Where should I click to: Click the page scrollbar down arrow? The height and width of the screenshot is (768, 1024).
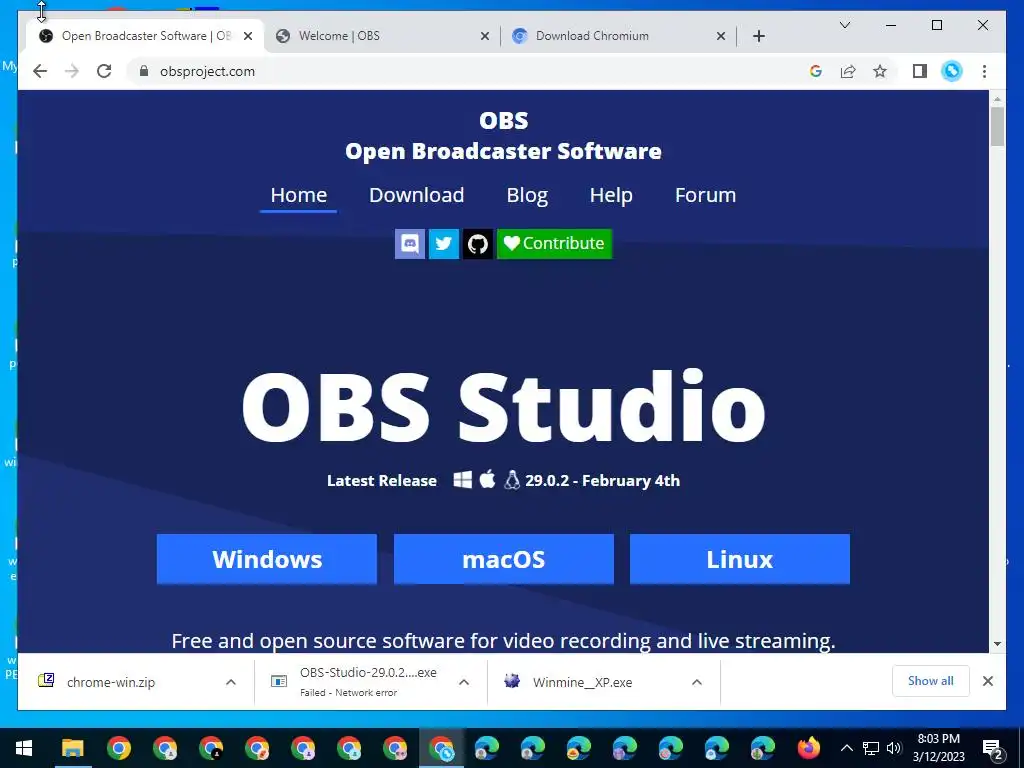tap(997, 644)
